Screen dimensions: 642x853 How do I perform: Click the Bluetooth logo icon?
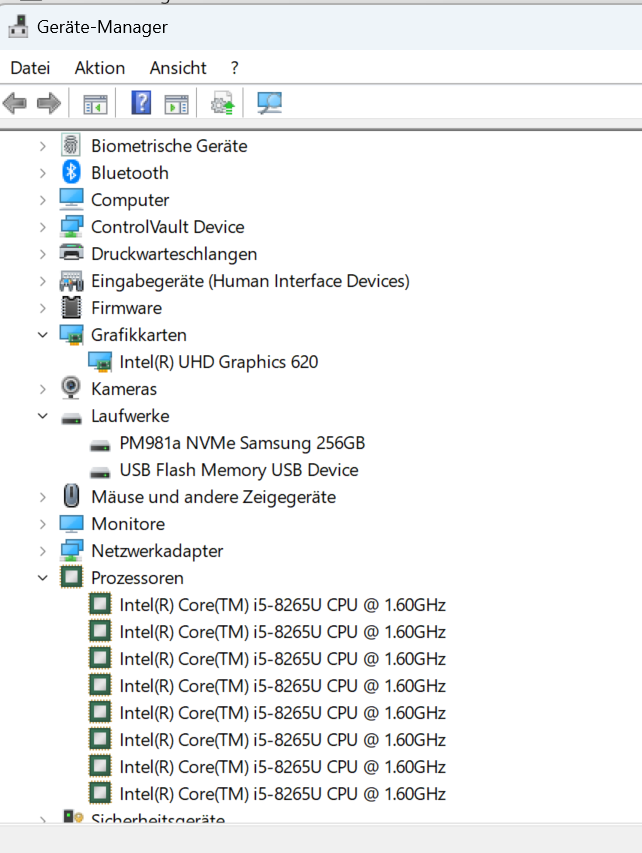[x=71, y=172]
